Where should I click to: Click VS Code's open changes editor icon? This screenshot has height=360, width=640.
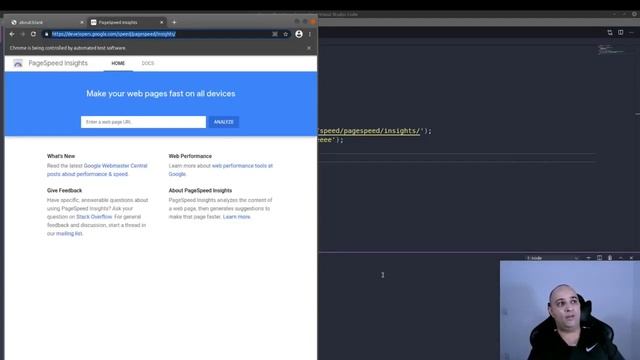tap(610, 32)
